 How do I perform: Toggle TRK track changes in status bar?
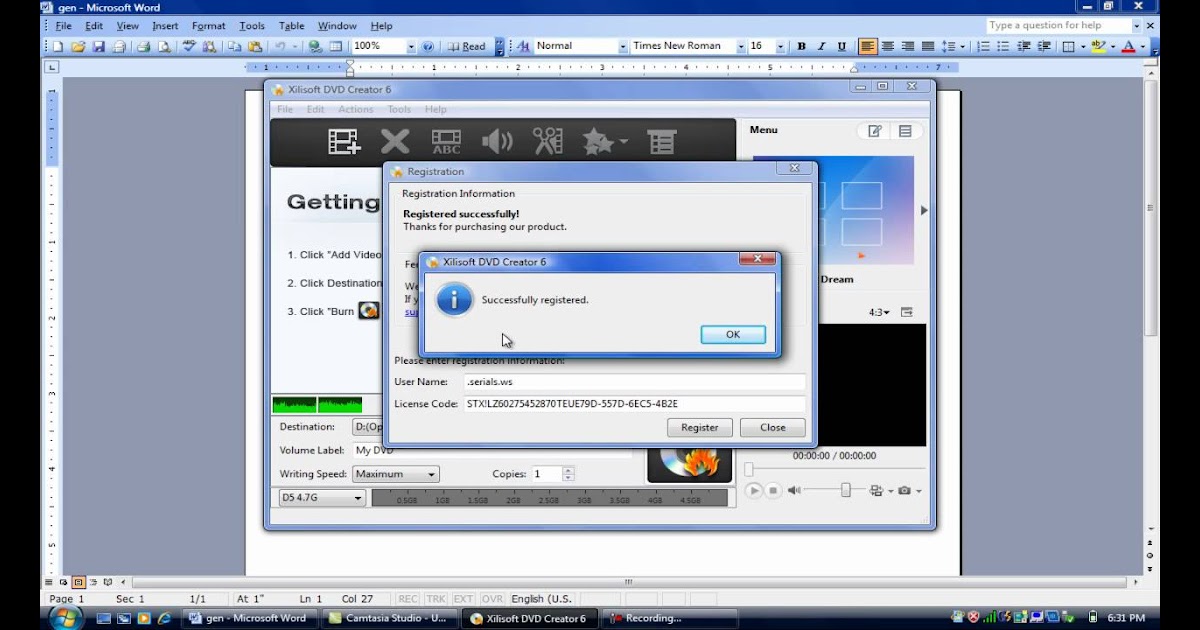click(436, 599)
